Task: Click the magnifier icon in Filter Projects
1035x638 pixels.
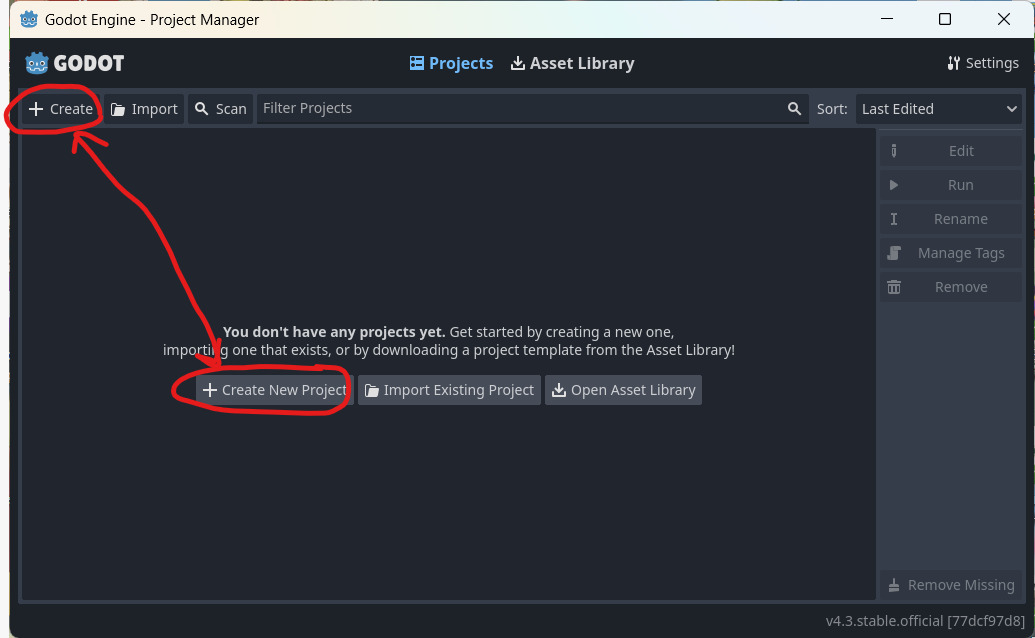Action: coord(794,109)
